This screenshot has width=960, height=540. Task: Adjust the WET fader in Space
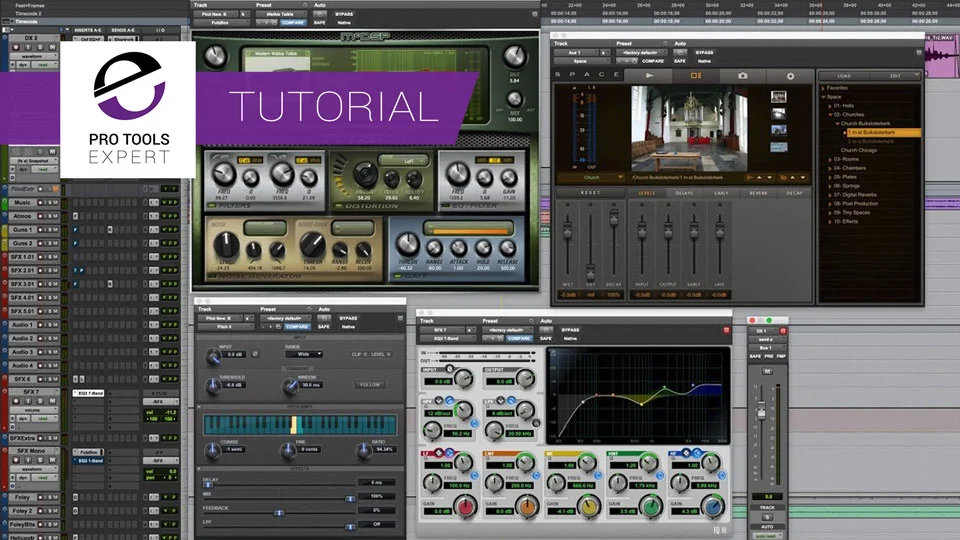568,230
